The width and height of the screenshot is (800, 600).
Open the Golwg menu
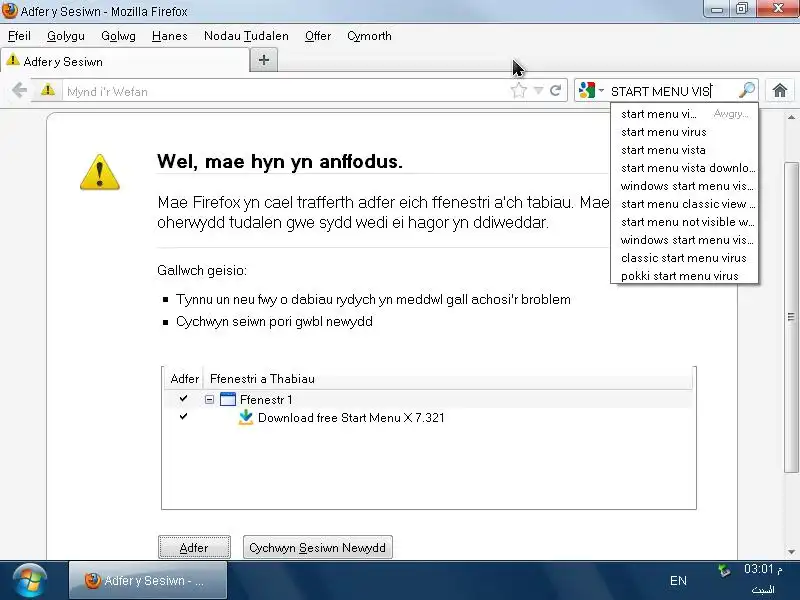(118, 36)
